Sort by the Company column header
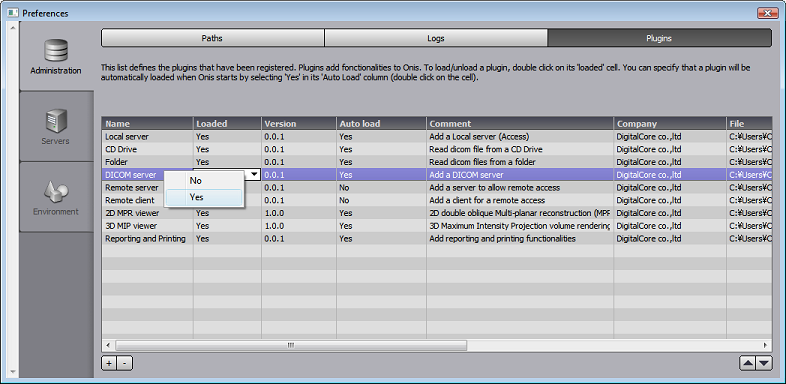Image resolution: width=786 pixels, height=384 pixels. tap(670, 124)
